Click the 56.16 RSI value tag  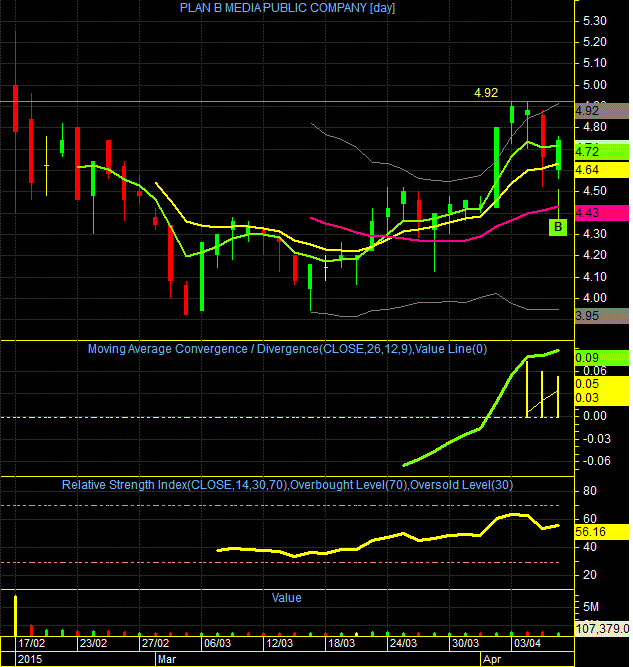(602, 532)
